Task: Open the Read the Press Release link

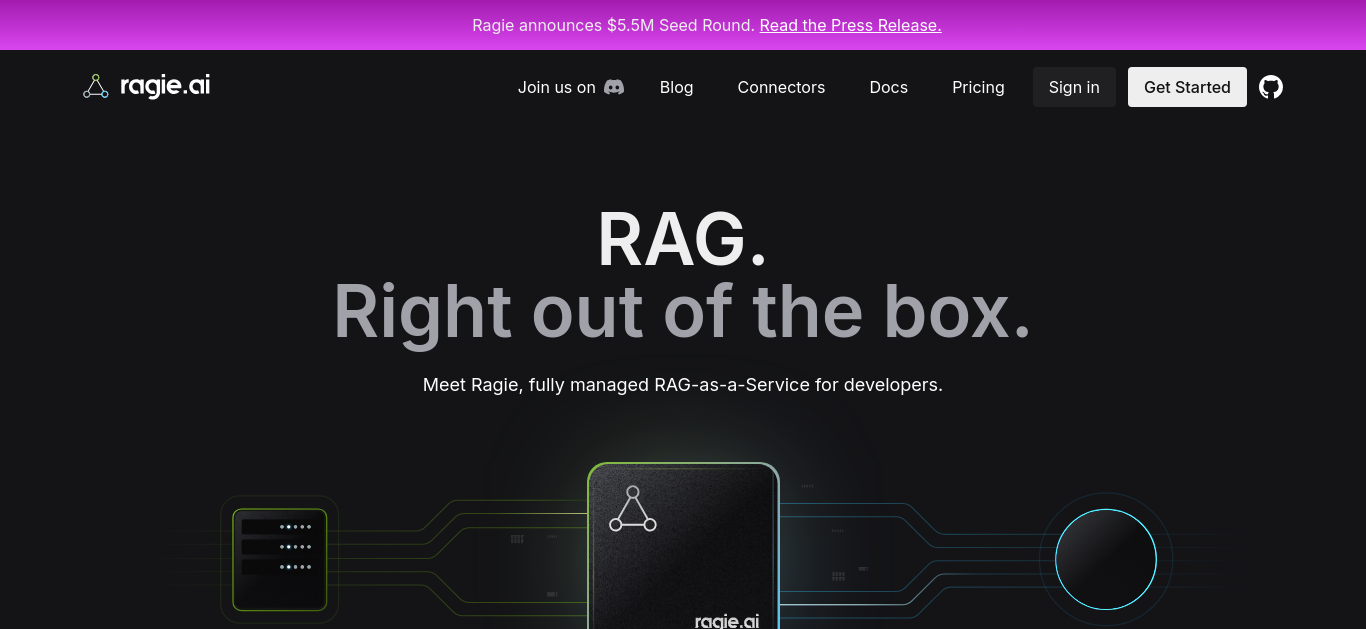Action: 850,25
